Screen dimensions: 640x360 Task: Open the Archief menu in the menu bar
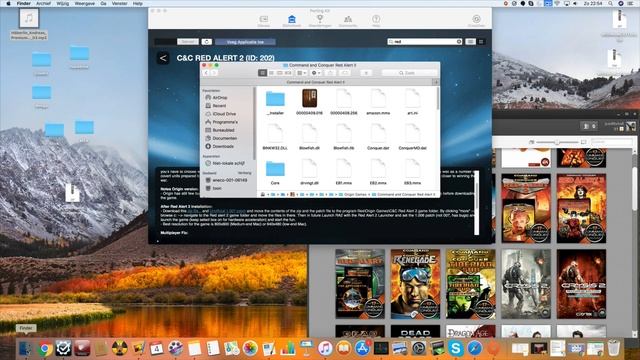pos(43,3)
